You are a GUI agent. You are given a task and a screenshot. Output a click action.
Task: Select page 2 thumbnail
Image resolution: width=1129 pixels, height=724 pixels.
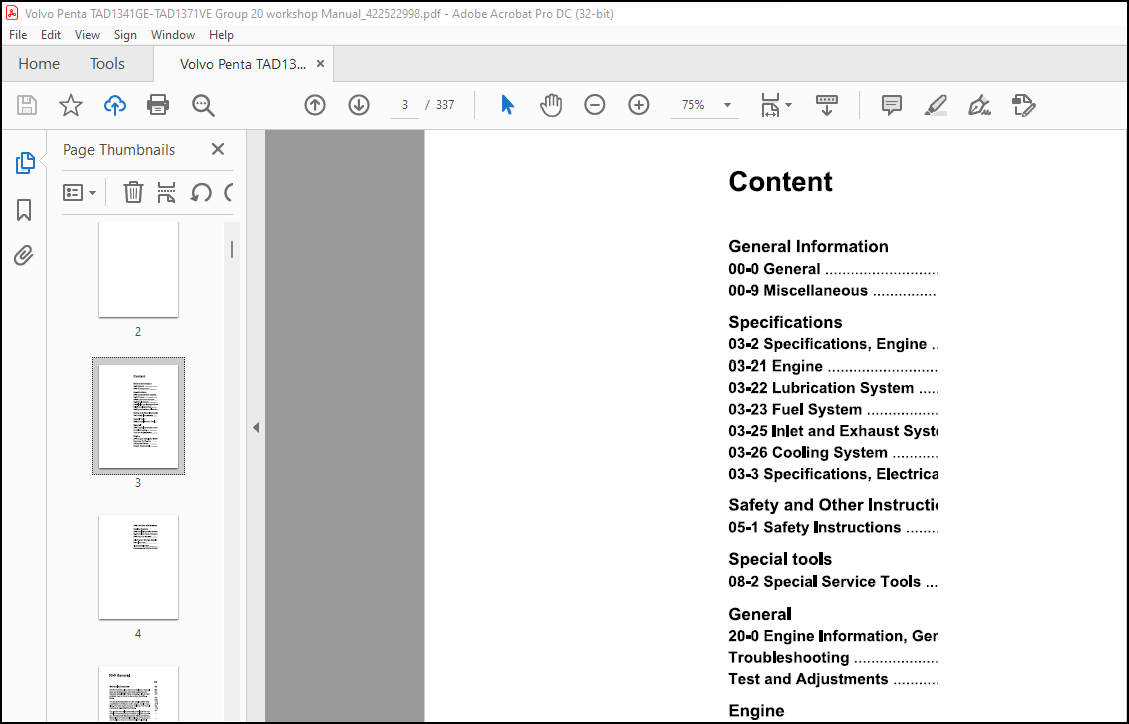[x=138, y=269]
